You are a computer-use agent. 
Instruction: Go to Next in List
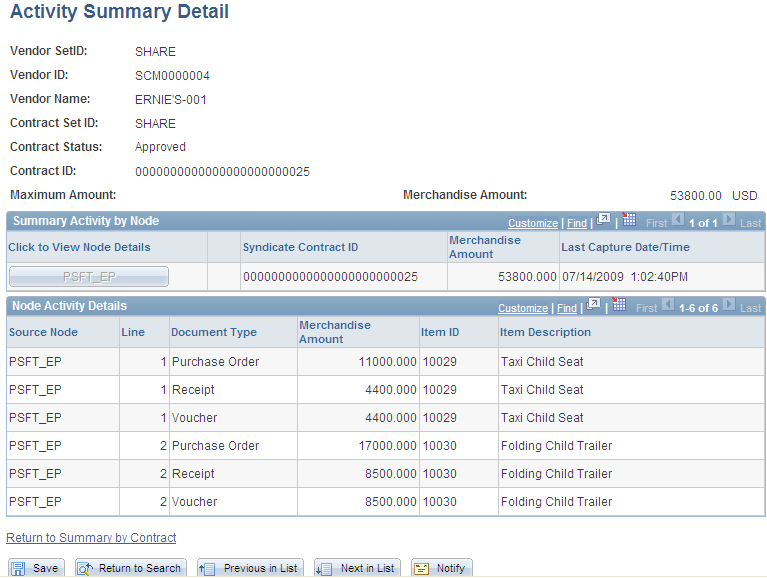pyautogui.click(x=357, y=568)
